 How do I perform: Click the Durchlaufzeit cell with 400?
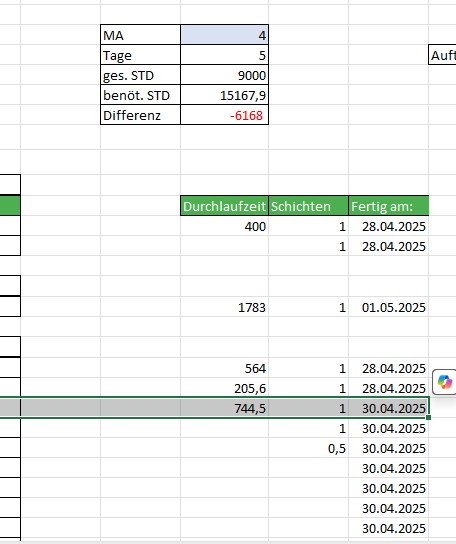[x=224, y=226]
